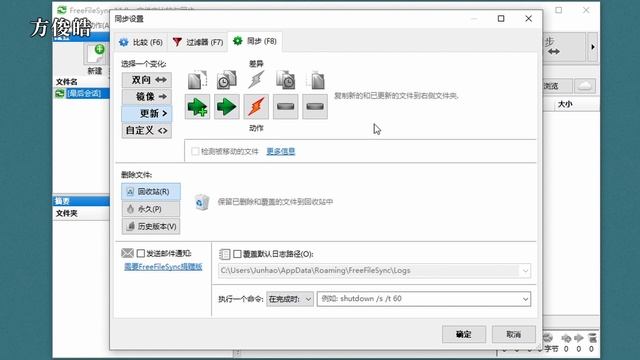Viewport: 640px width, 360px height.
Task: Click left-only file difference icon
Action: click(x=198, y=80)
